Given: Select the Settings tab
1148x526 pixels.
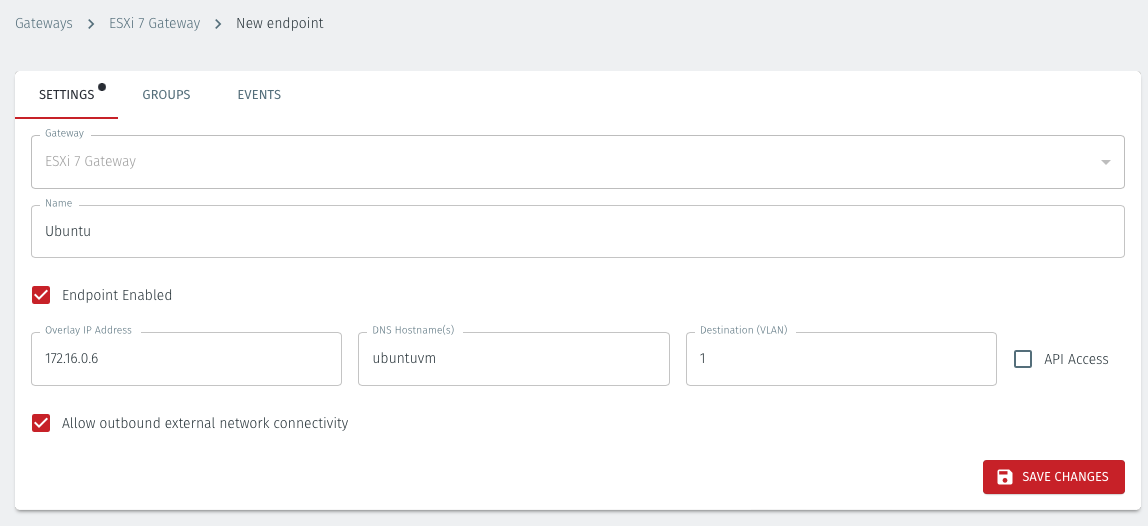Looking at the screenshot, I should (66, 95).
